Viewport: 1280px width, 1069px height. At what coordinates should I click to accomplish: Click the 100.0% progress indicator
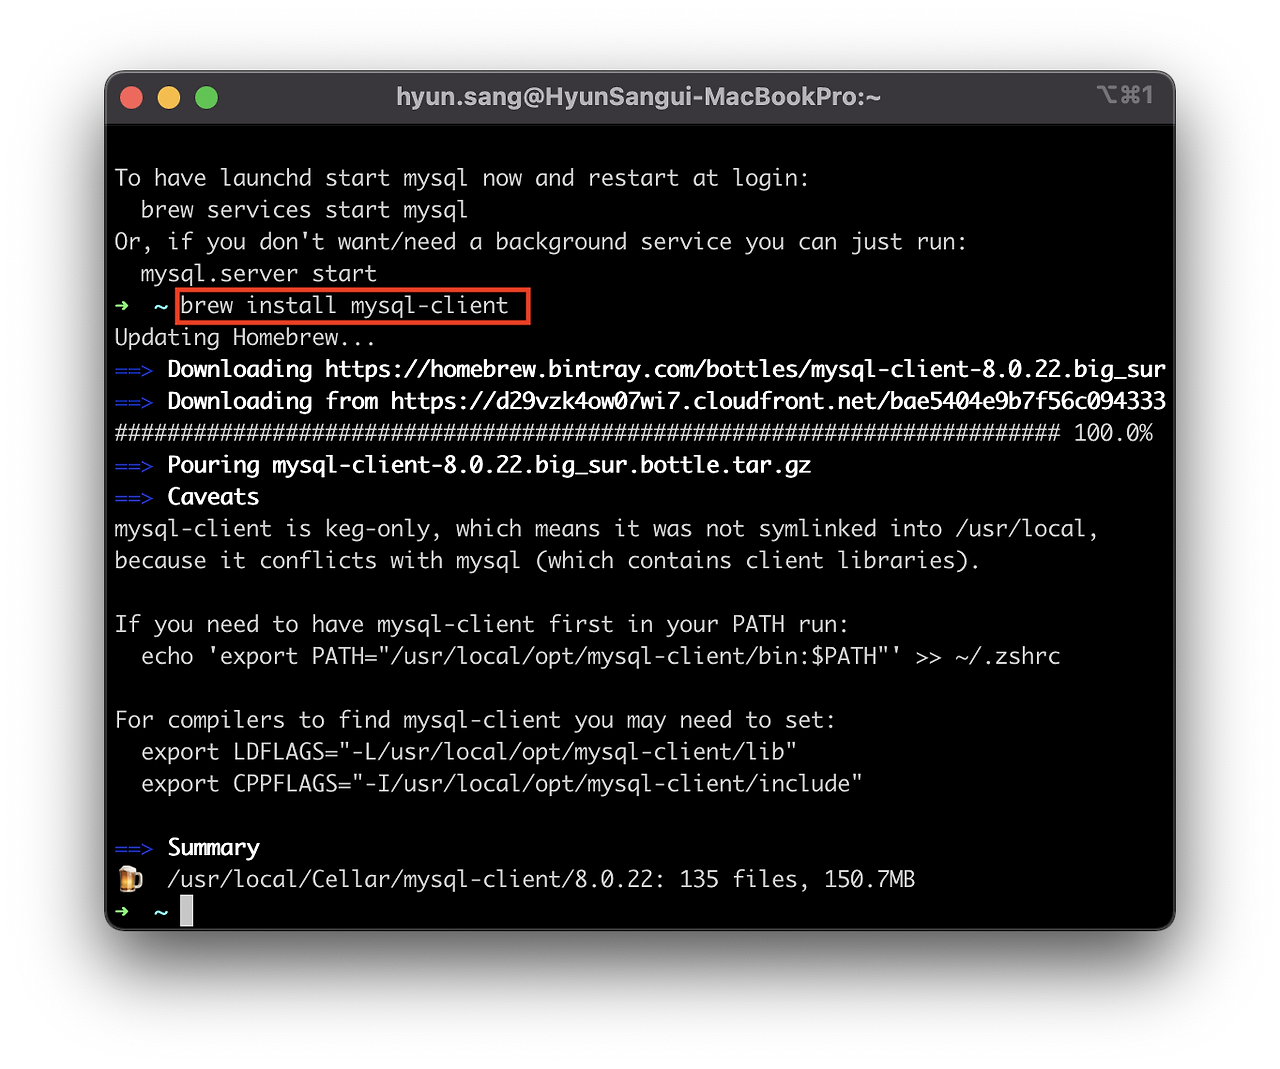coord(1113,433)
